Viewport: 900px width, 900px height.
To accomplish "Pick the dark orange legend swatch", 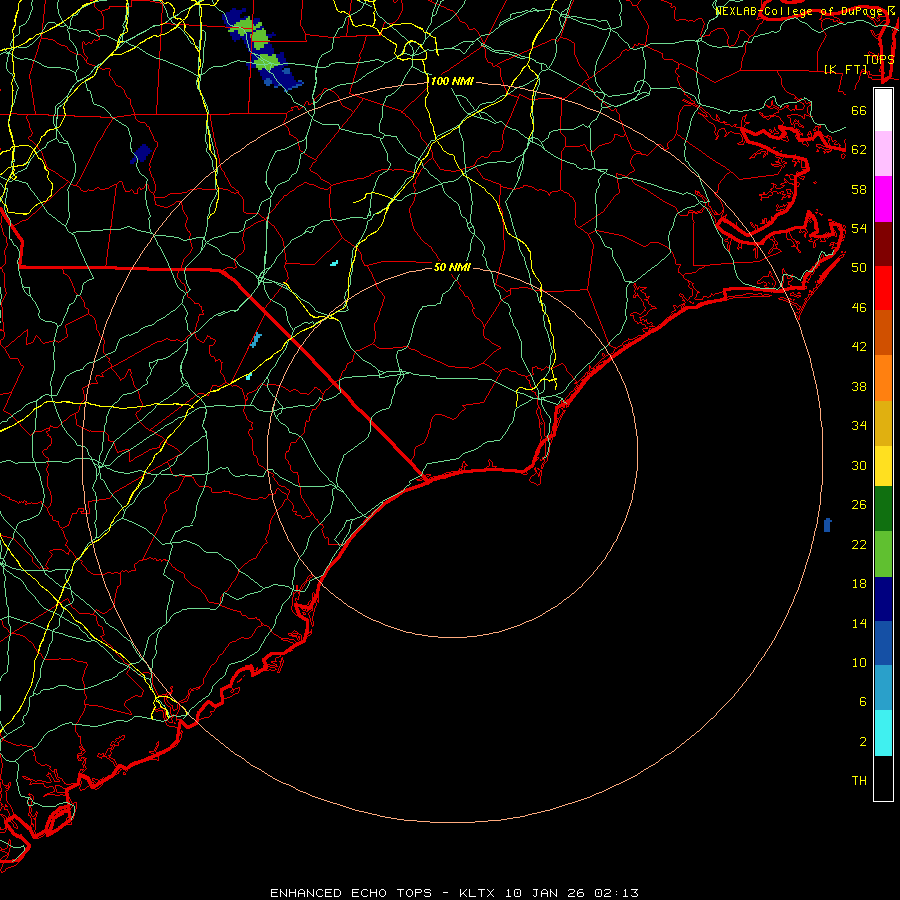I will tap(883, 332).
